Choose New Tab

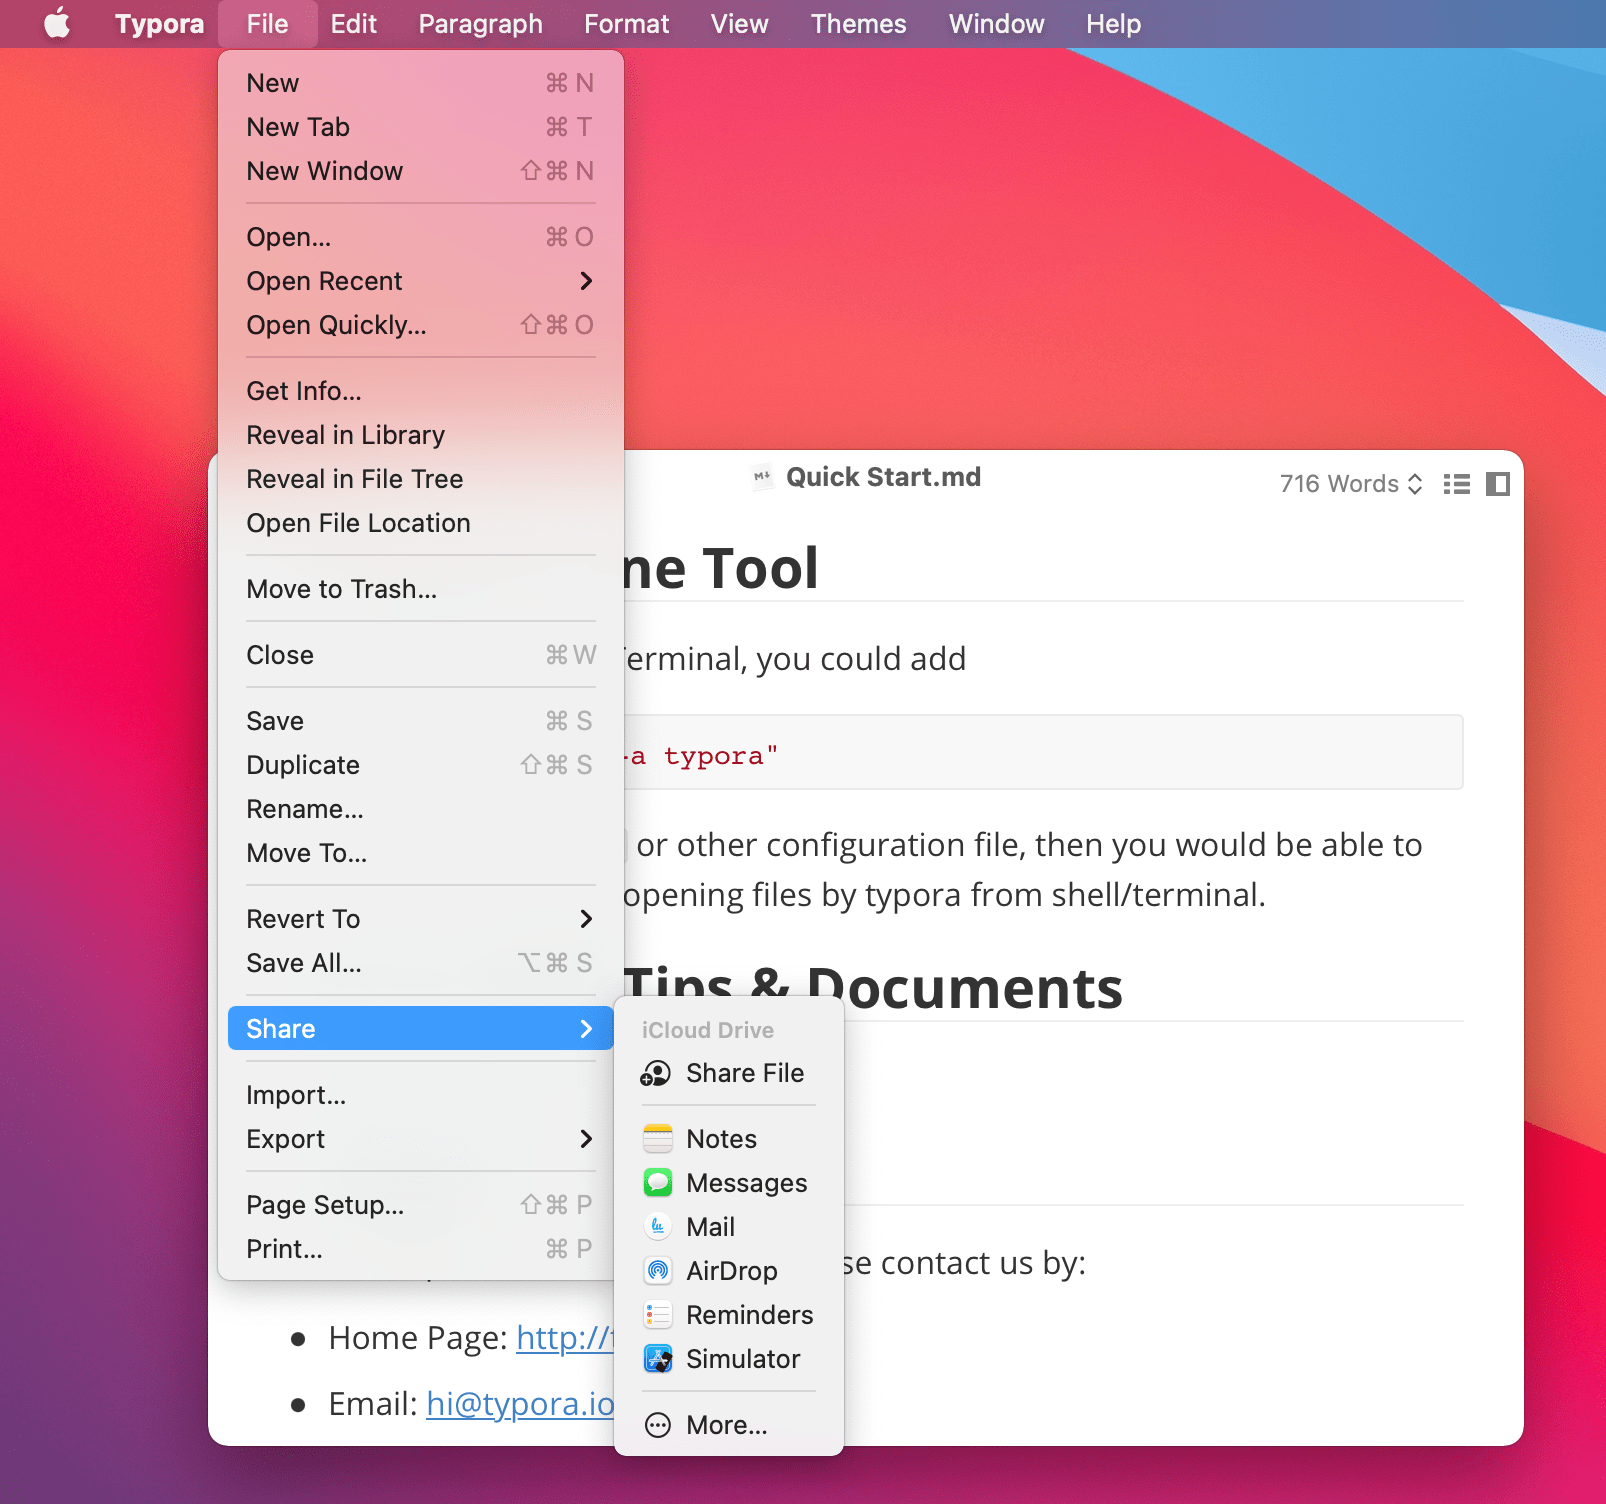tap(420, 127)
